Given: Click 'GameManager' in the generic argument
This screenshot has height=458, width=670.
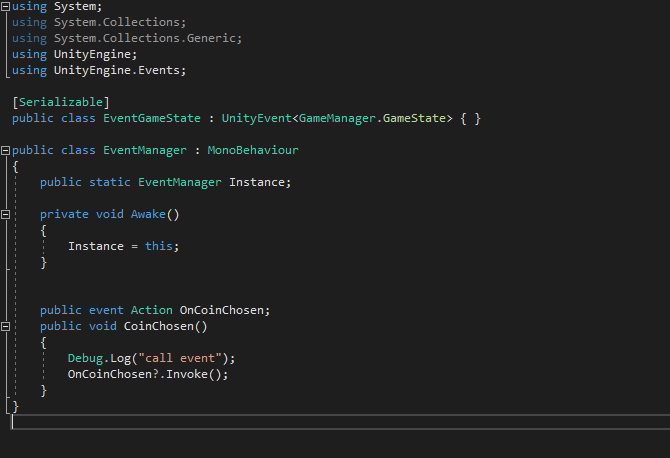Looking at the screenshot, I should (x=337, y=118).
